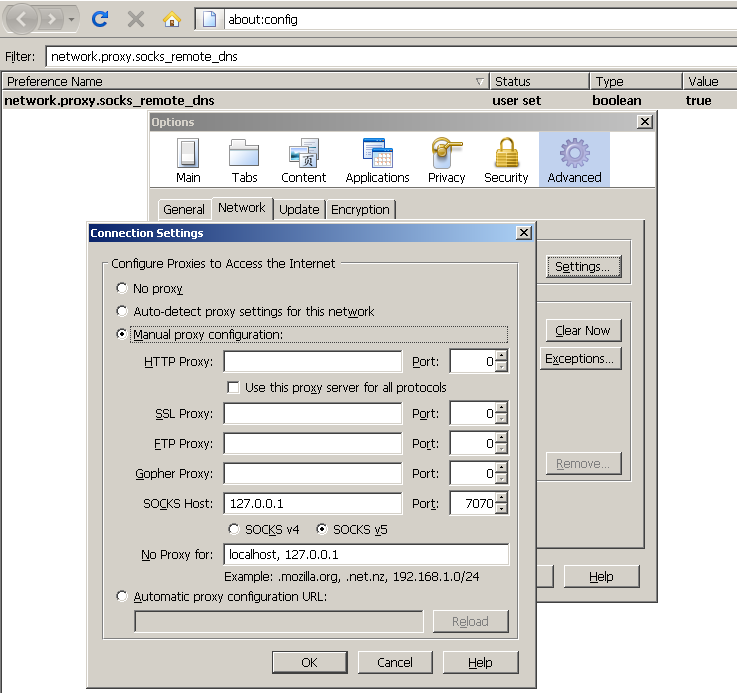Open the history dropdown arrow beside Forward

point(71,19)
